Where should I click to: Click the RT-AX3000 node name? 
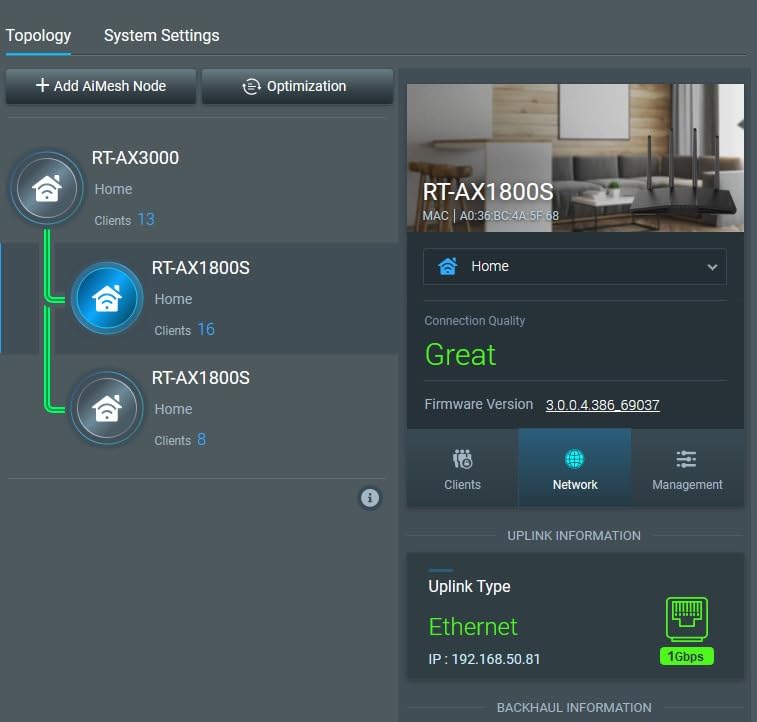136,158
